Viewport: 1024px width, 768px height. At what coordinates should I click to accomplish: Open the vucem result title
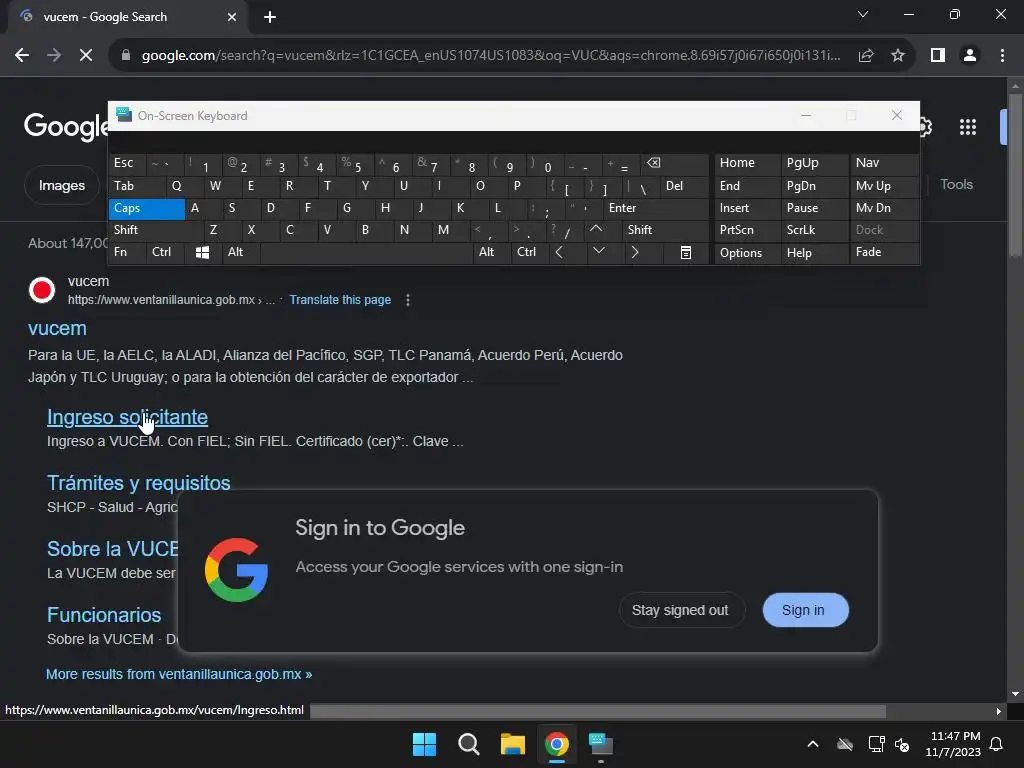coord(57,328)
